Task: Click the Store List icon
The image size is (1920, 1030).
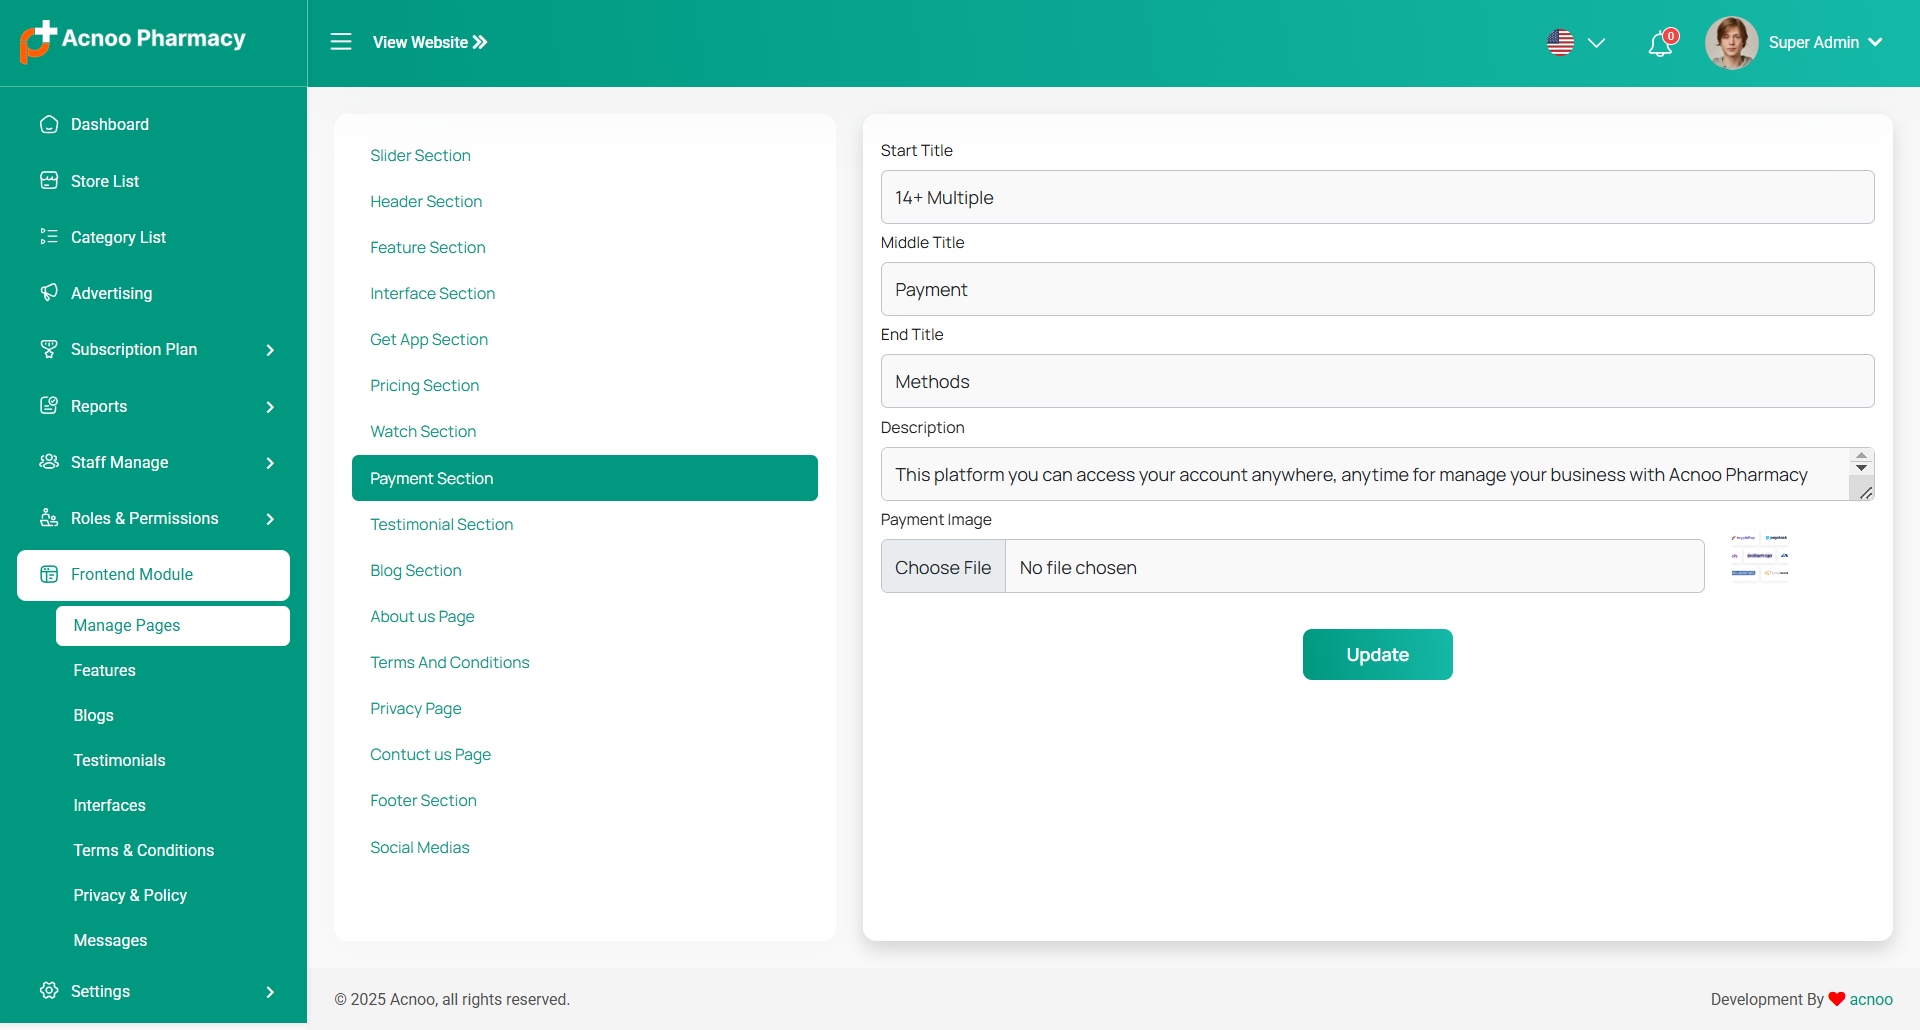Action: pyautogui.click(x=49, y=181)
